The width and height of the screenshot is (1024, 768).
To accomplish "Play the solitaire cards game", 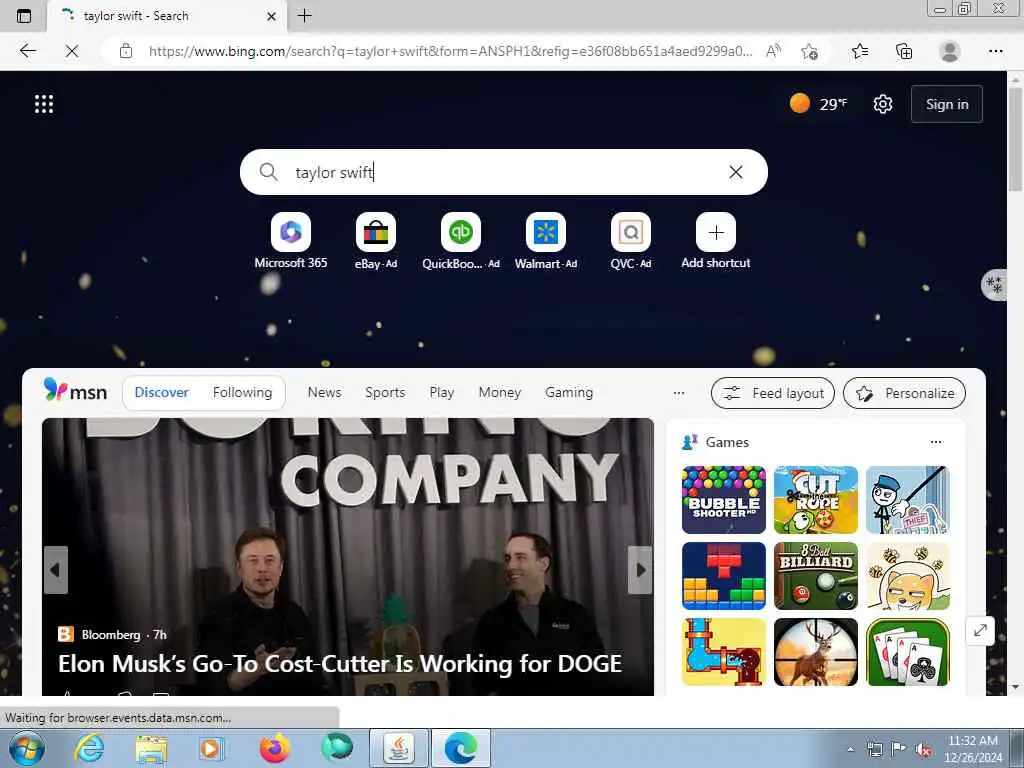I will pyautogui.click(x=908, y=652).
